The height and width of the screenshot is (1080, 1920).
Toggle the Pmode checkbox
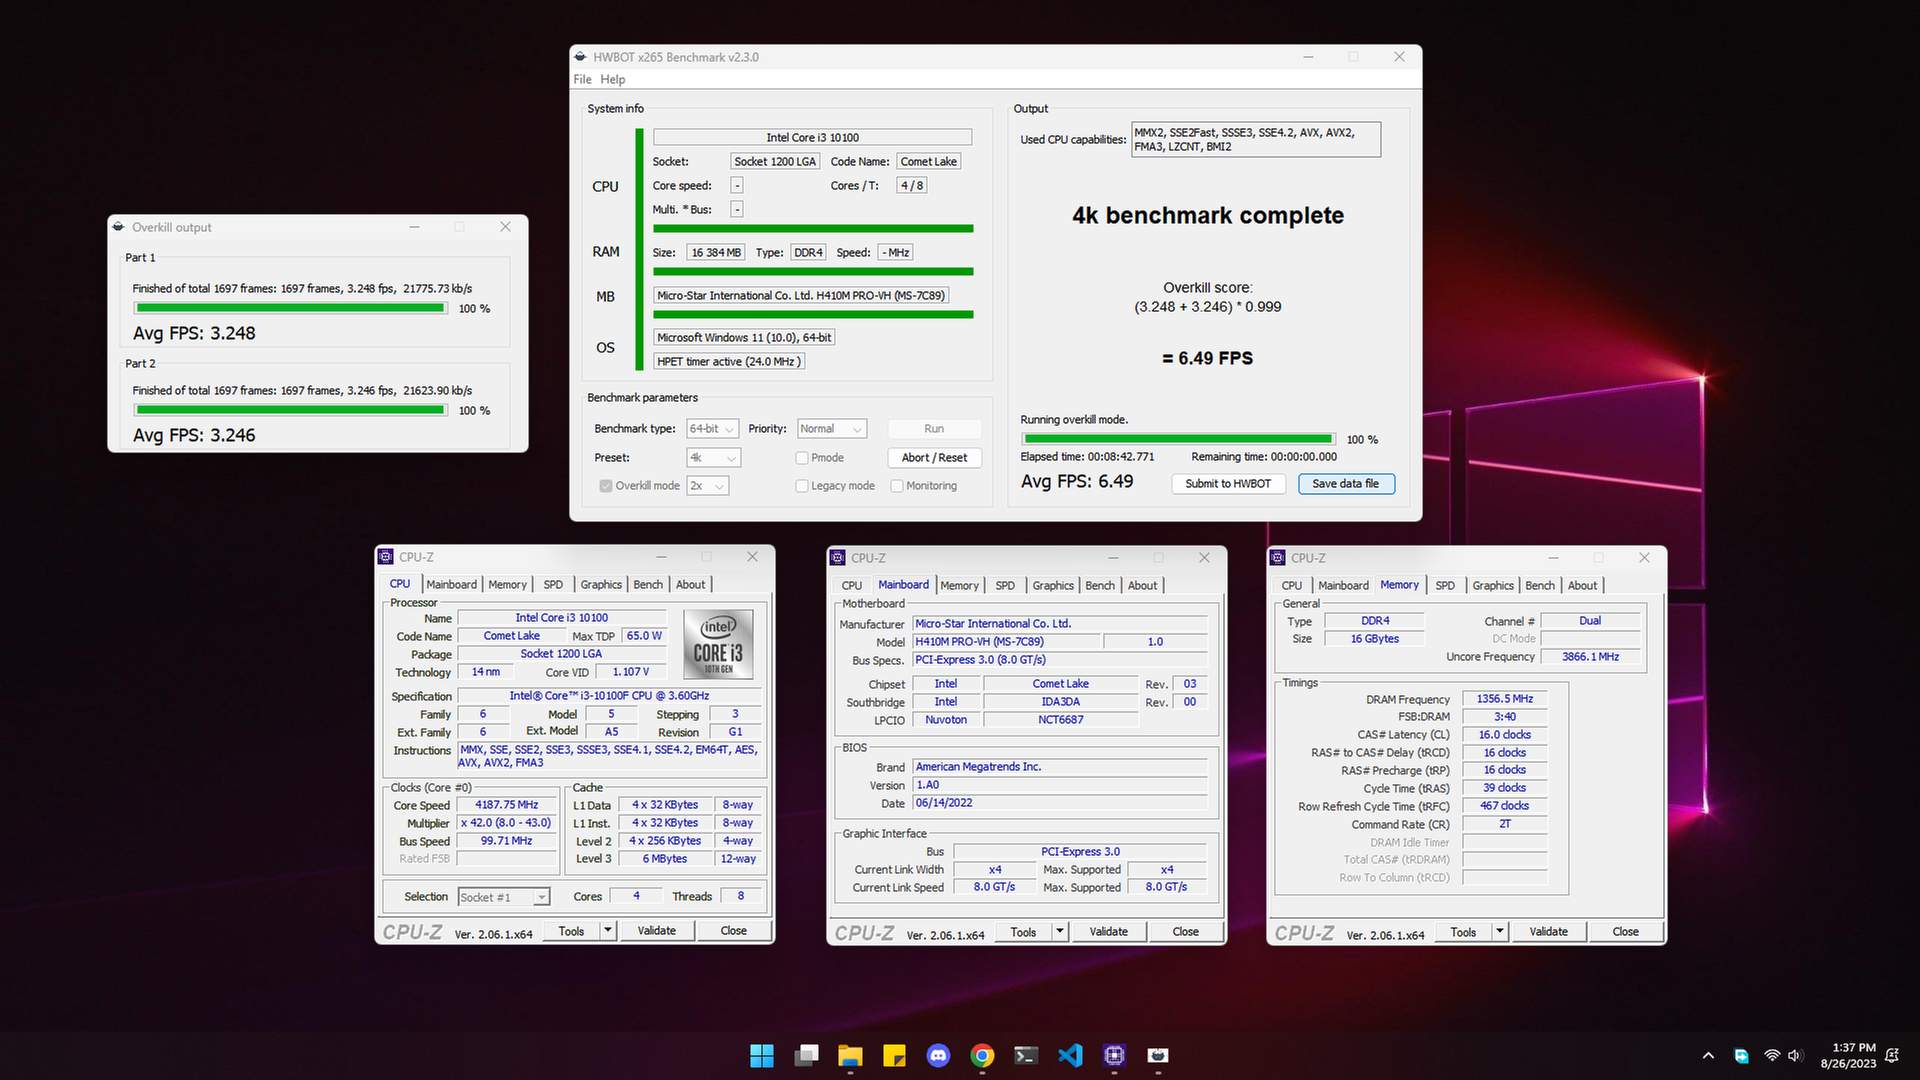click(x=802, y=458)
